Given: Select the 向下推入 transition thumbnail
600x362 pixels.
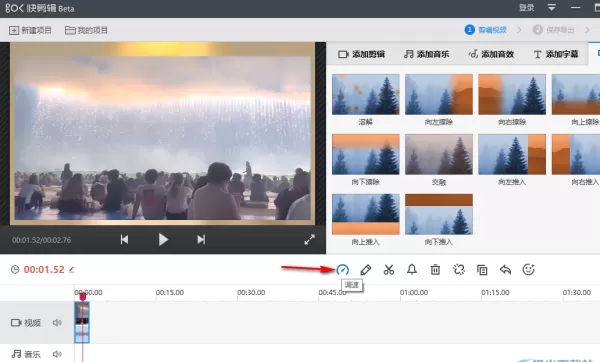Looking at the screenshot, I should 439,214.
